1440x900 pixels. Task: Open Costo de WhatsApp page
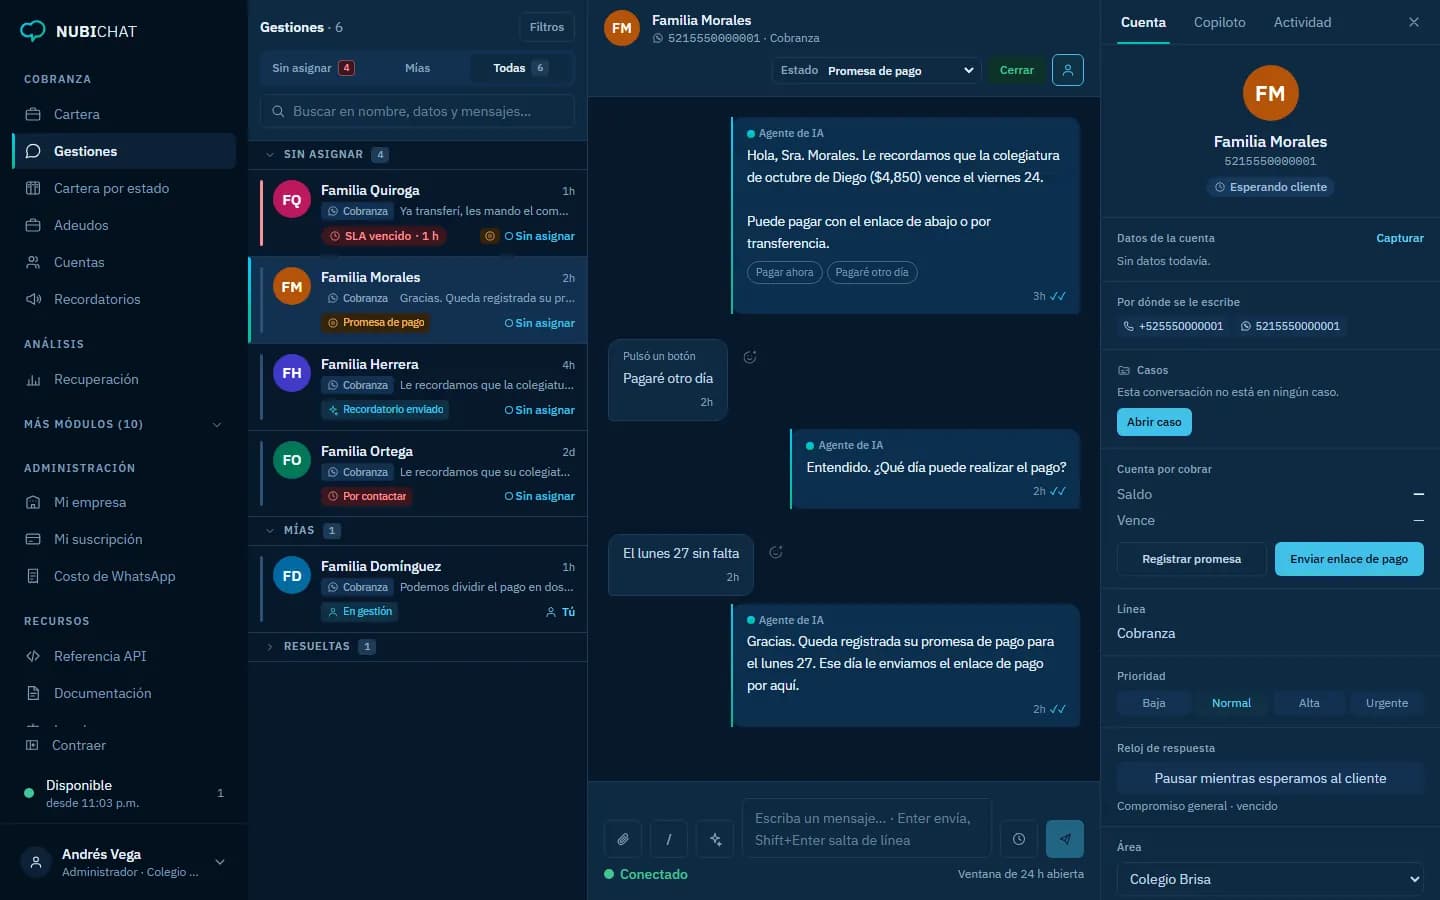tap(124, 576)
